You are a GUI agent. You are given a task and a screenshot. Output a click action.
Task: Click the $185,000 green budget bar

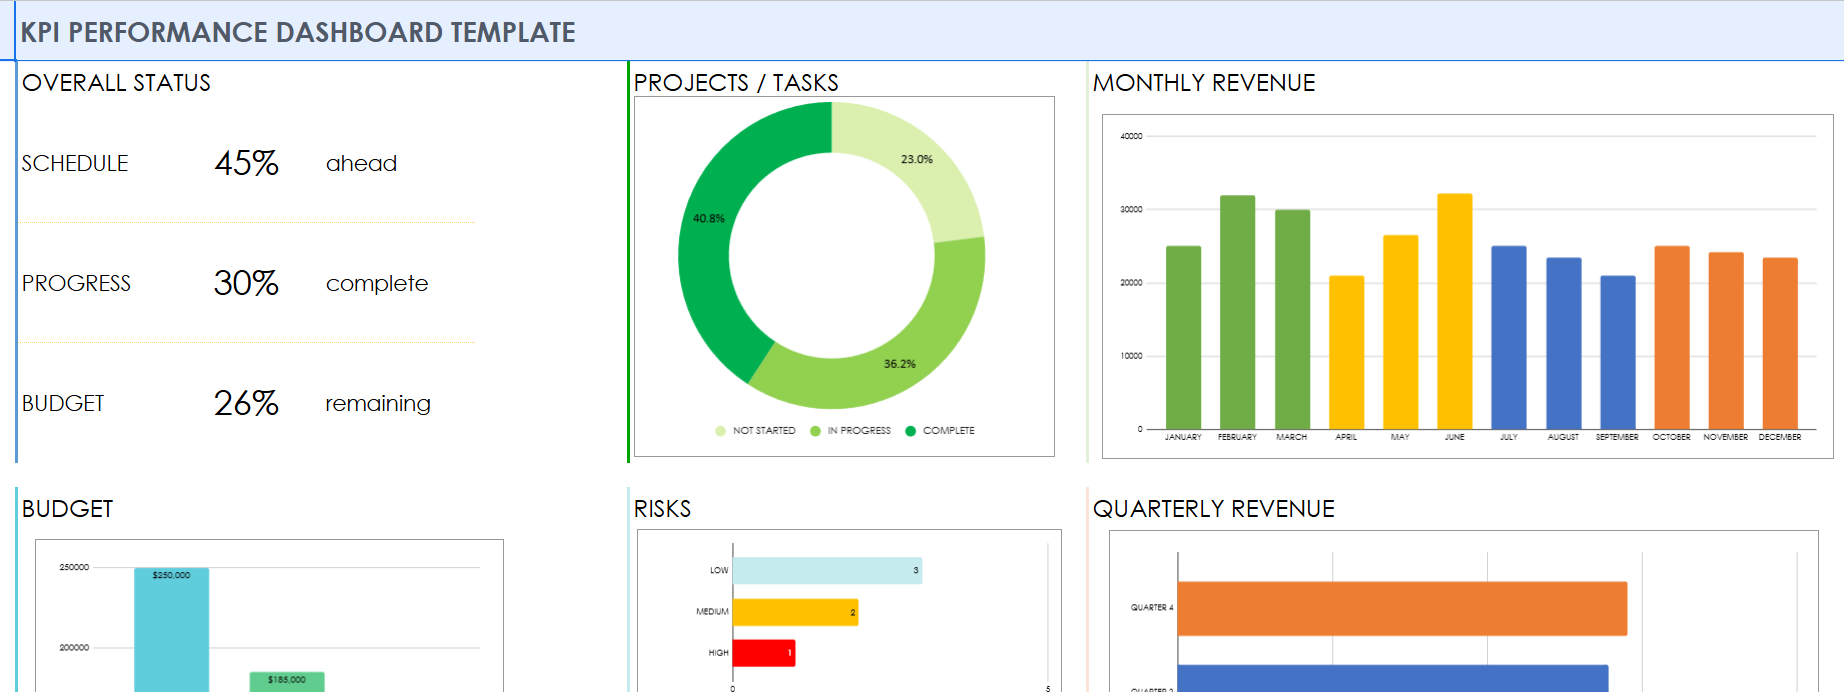pos(287,683)
